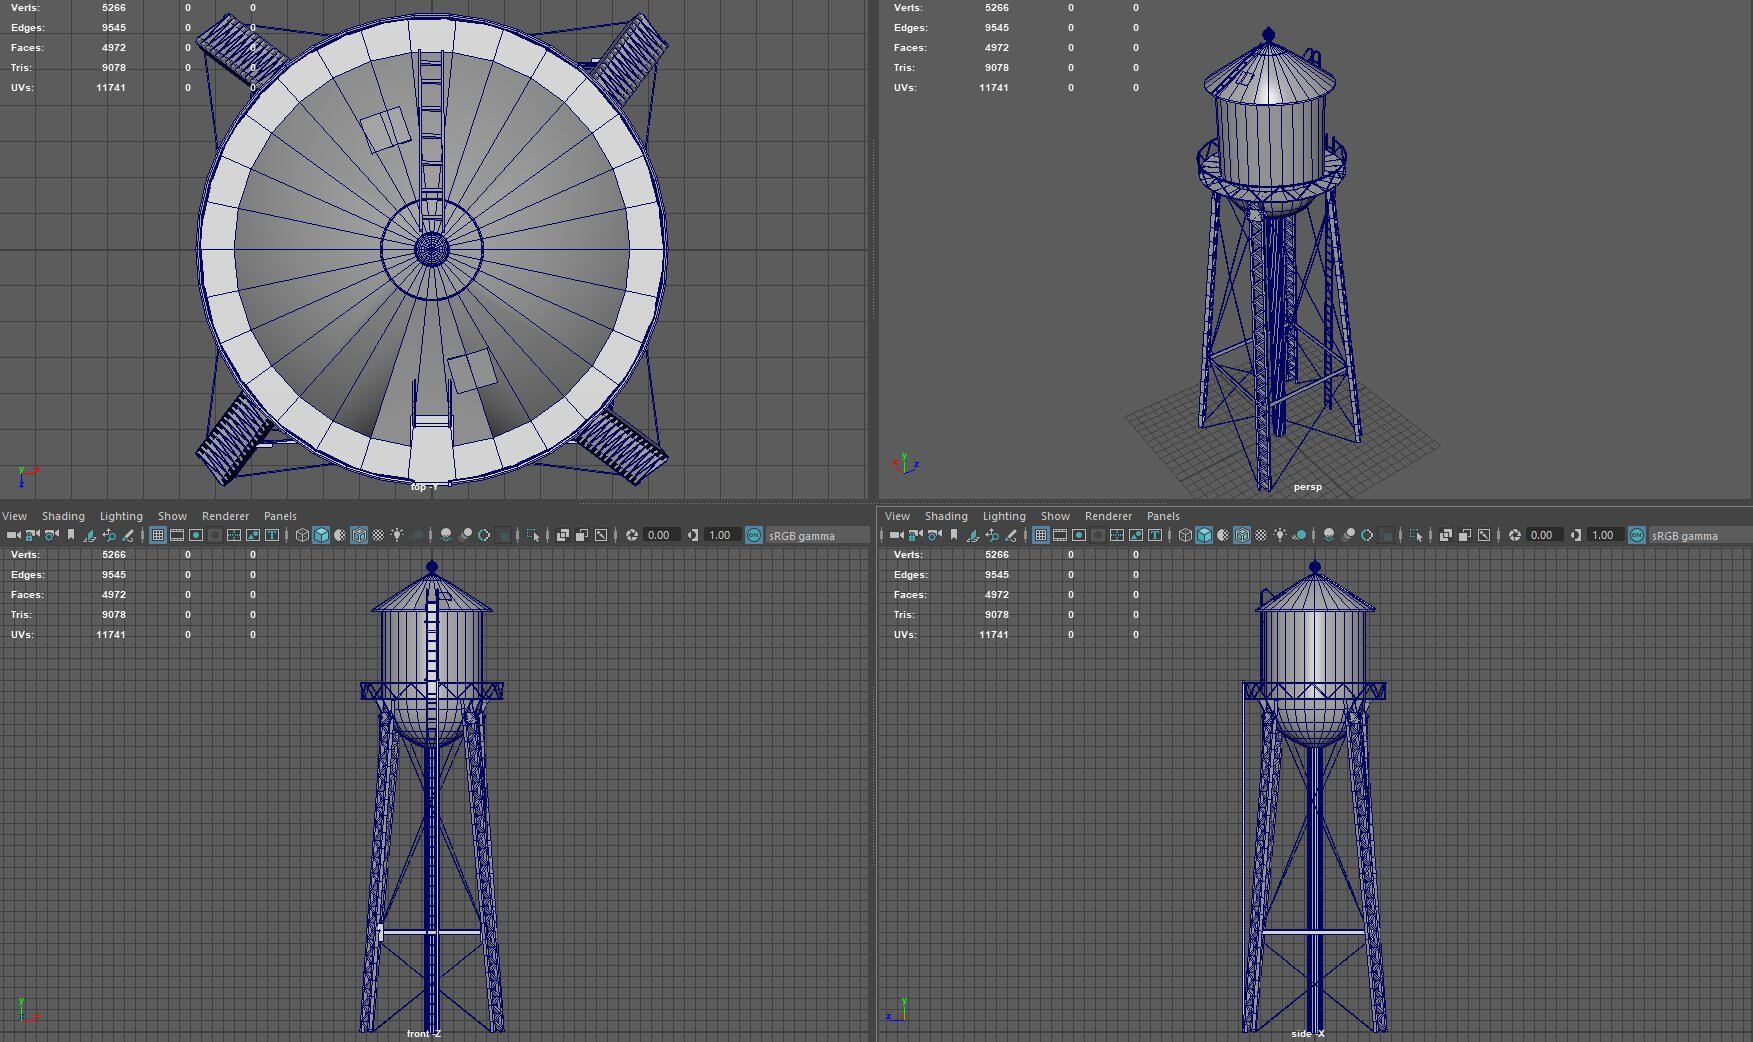Click Select Camera icon in front viewport toolbar
Viewport: 1753px width, 1042px height.
(x=13, y=535)
